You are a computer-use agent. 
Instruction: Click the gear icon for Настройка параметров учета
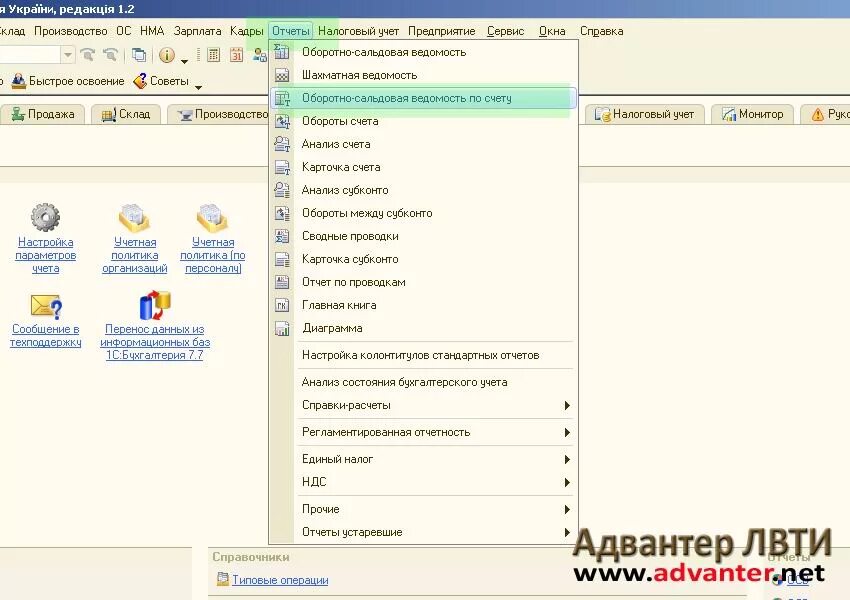[44, 219]
